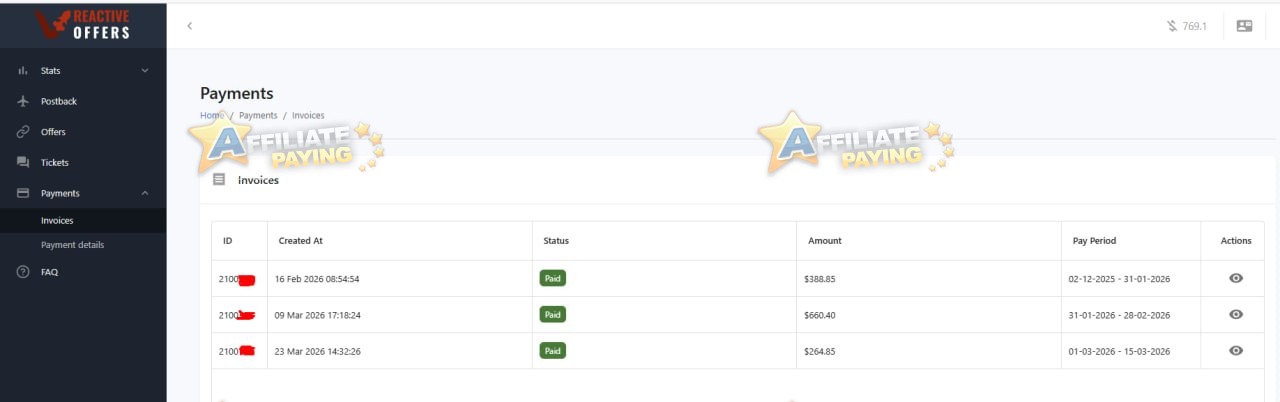This screenshot has height=402, width=1280.
Task: Select date 23 Mar 2026 14:32:26
Action: [x=317, y=351]
